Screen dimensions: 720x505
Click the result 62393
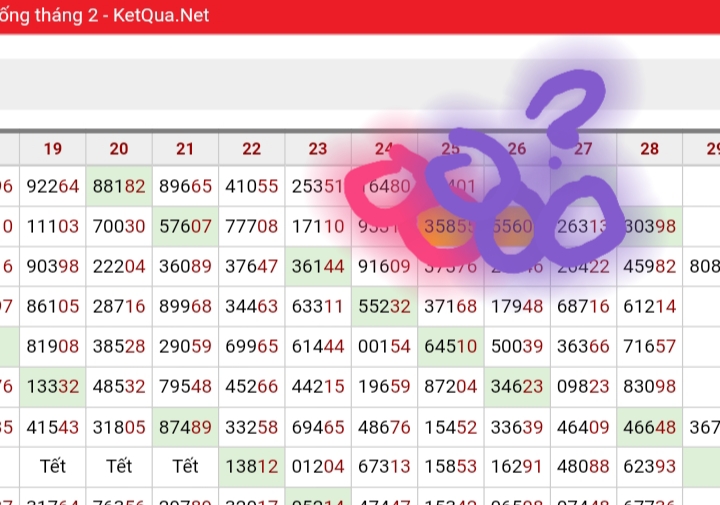pyautogui.click(x=649, y=466)
